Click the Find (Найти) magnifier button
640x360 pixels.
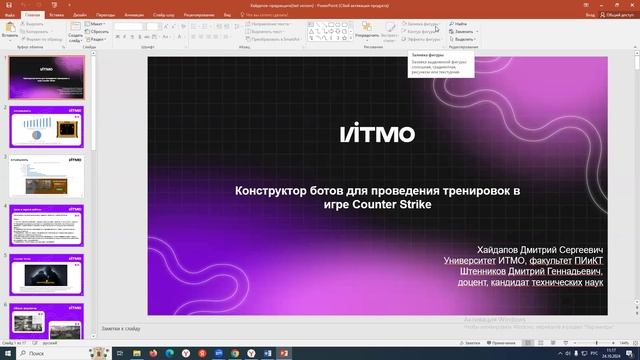[x=458, y=24]
